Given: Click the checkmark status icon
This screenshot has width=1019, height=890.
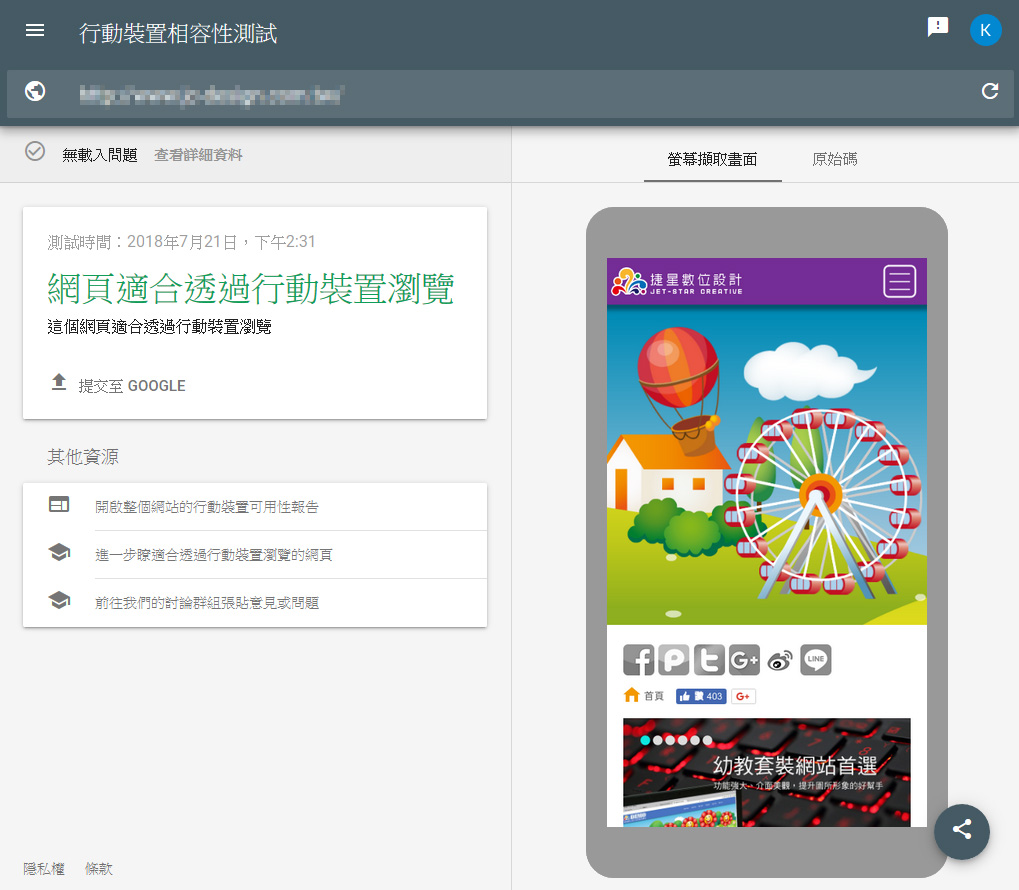Looking at the screenshot, I should (x=35, y=152).
